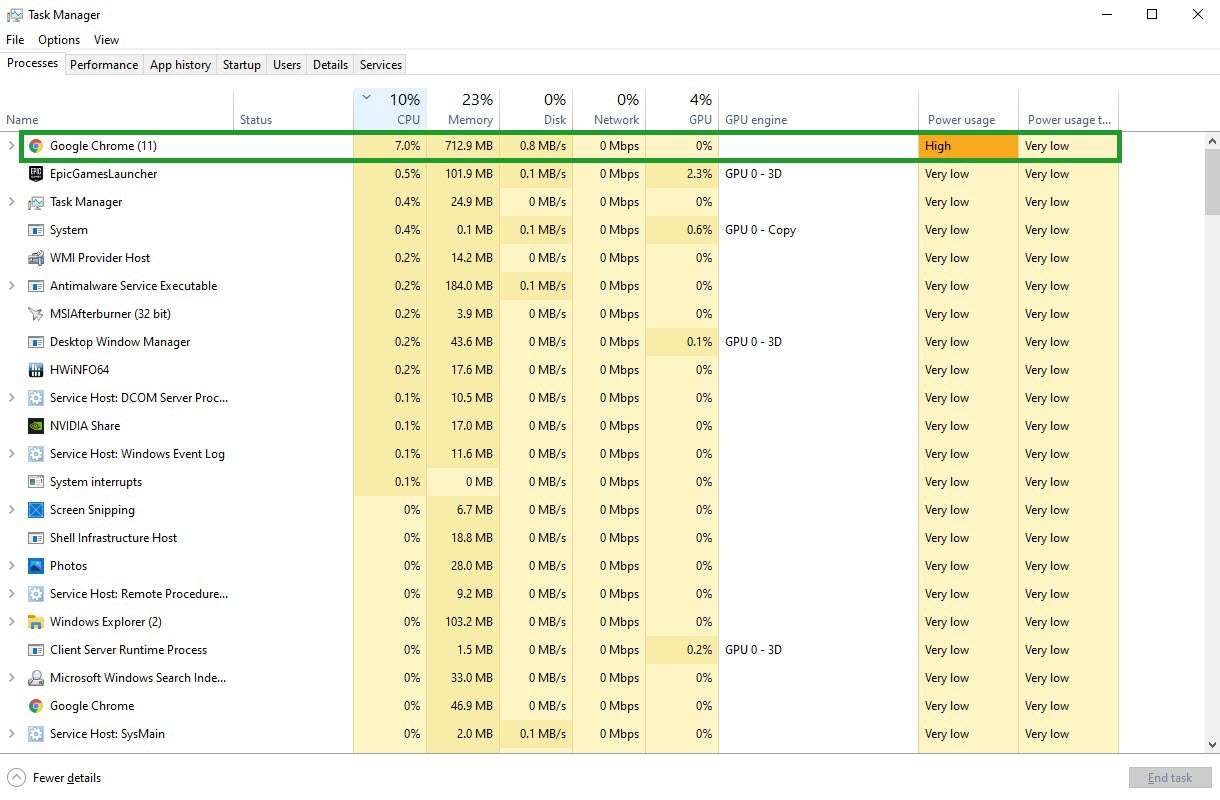This screenshot has height=800, width=1220.
Task: Click the Service Host: SysMain icon
Action: pos(36,734)
